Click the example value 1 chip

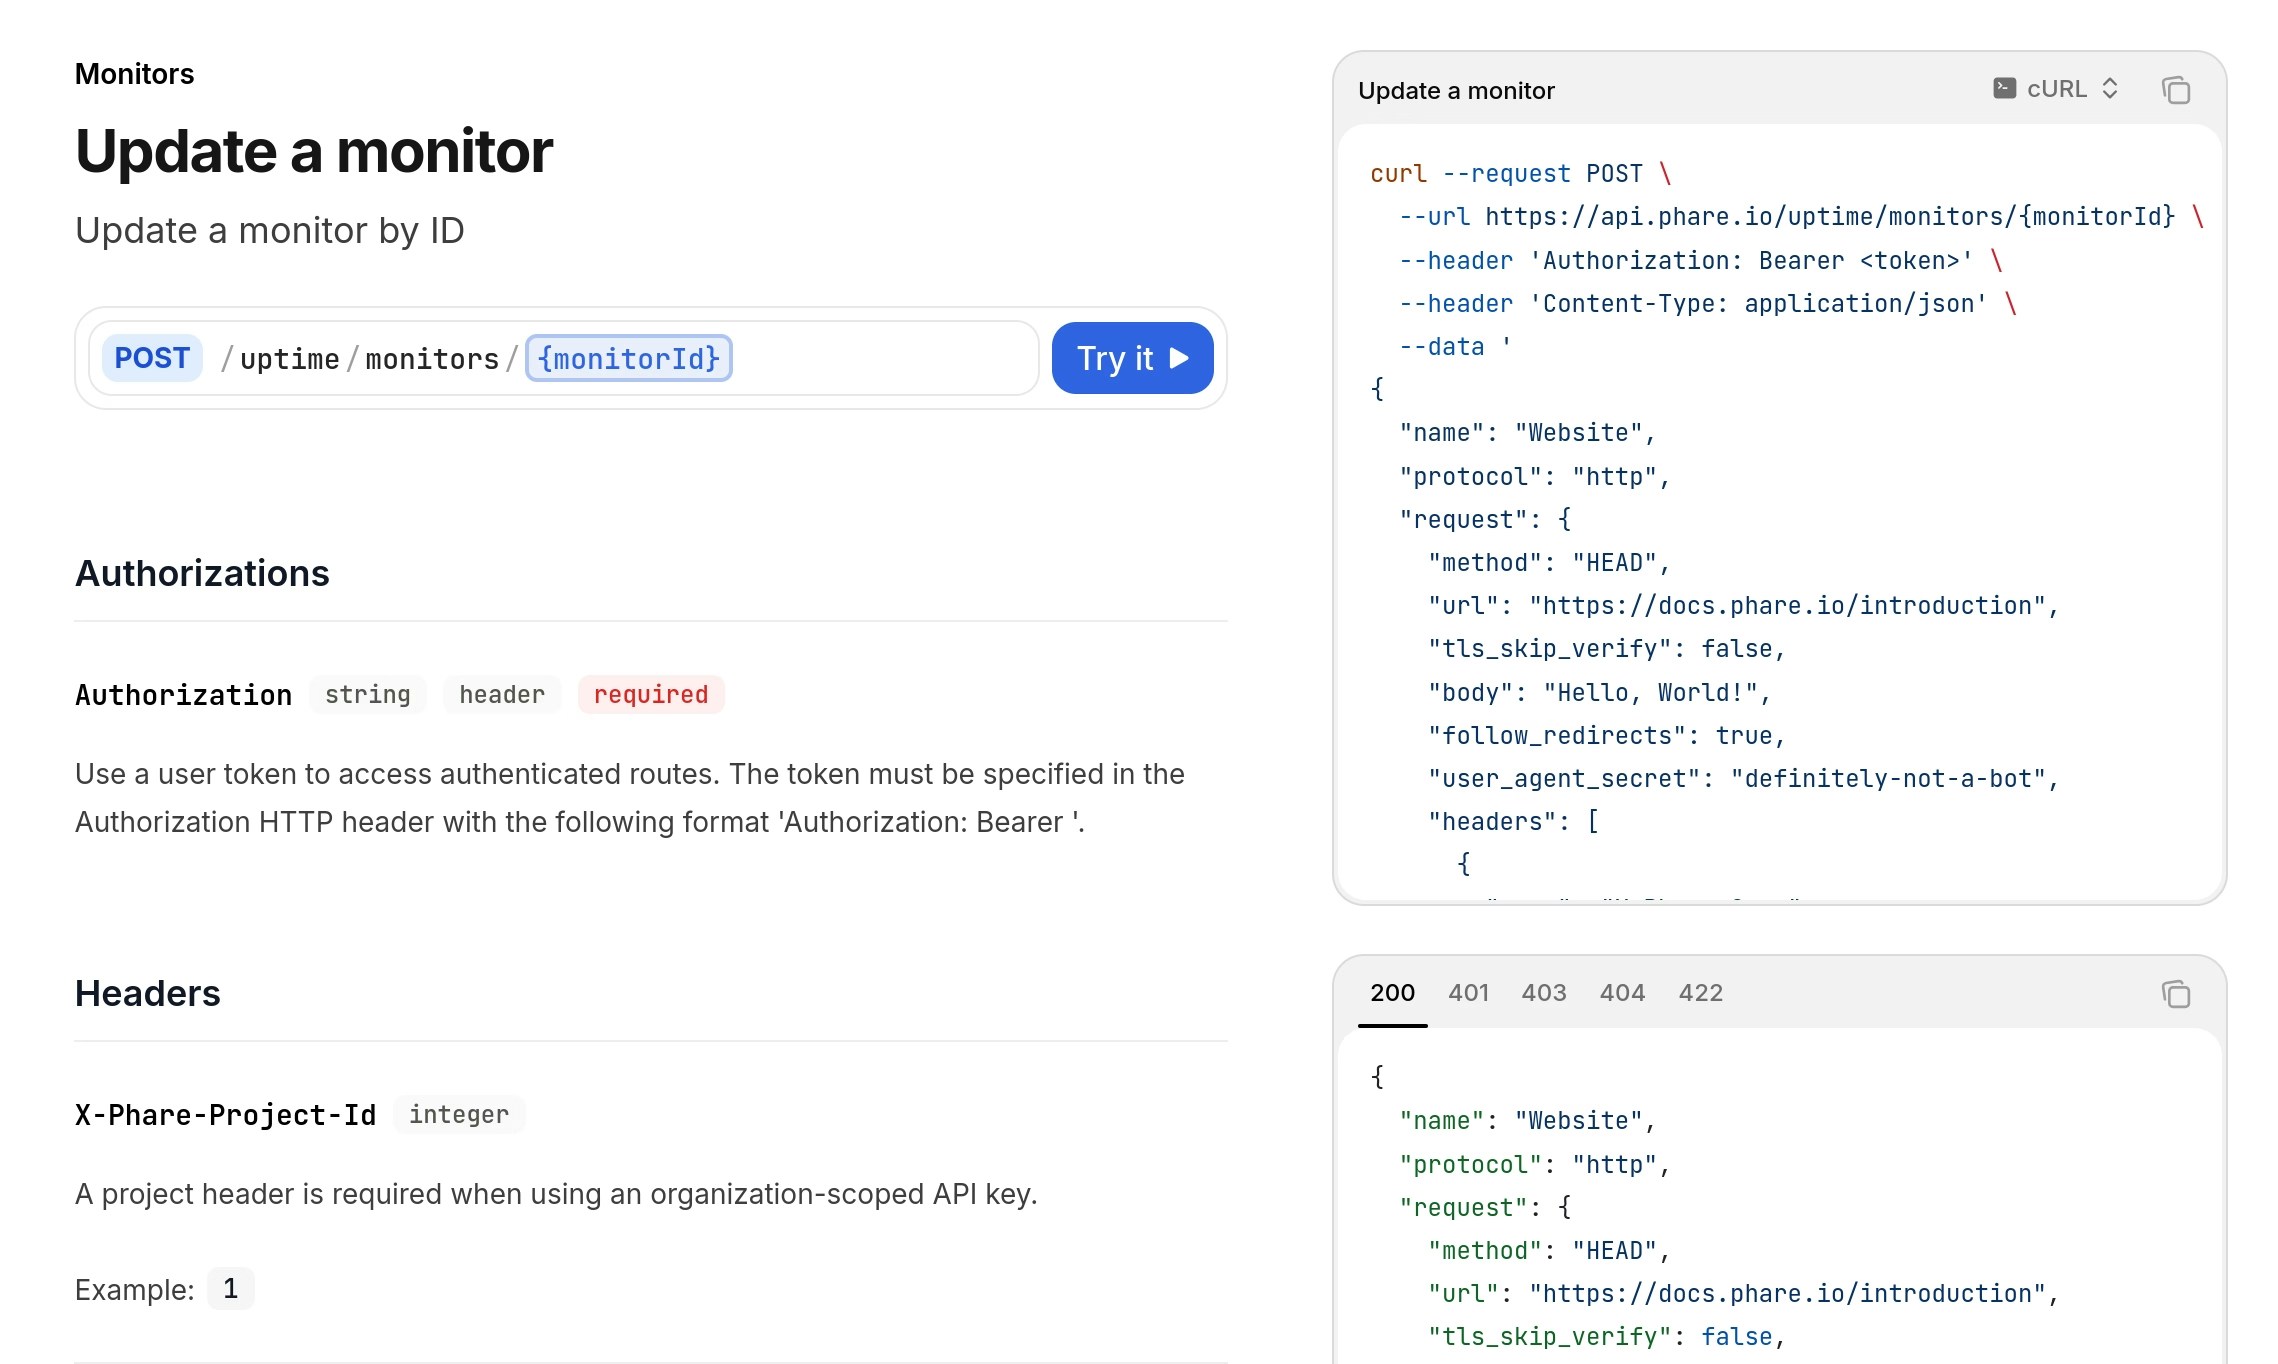[230, 1289]
